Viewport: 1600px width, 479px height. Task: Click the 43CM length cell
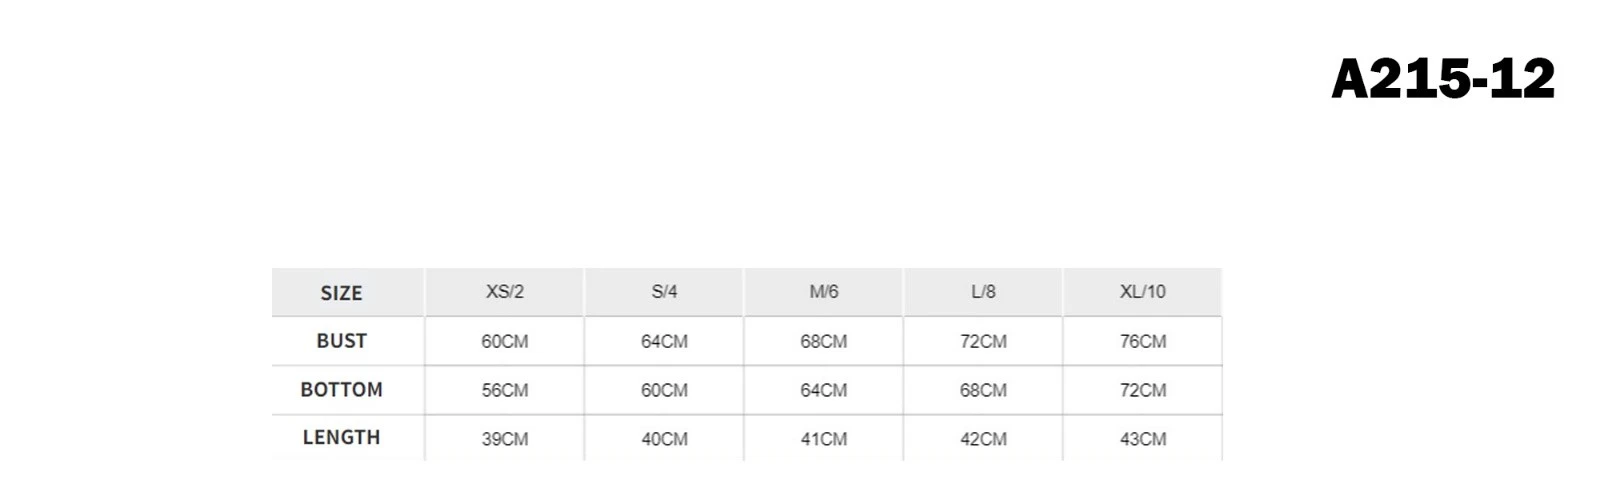pos(1143,439)
